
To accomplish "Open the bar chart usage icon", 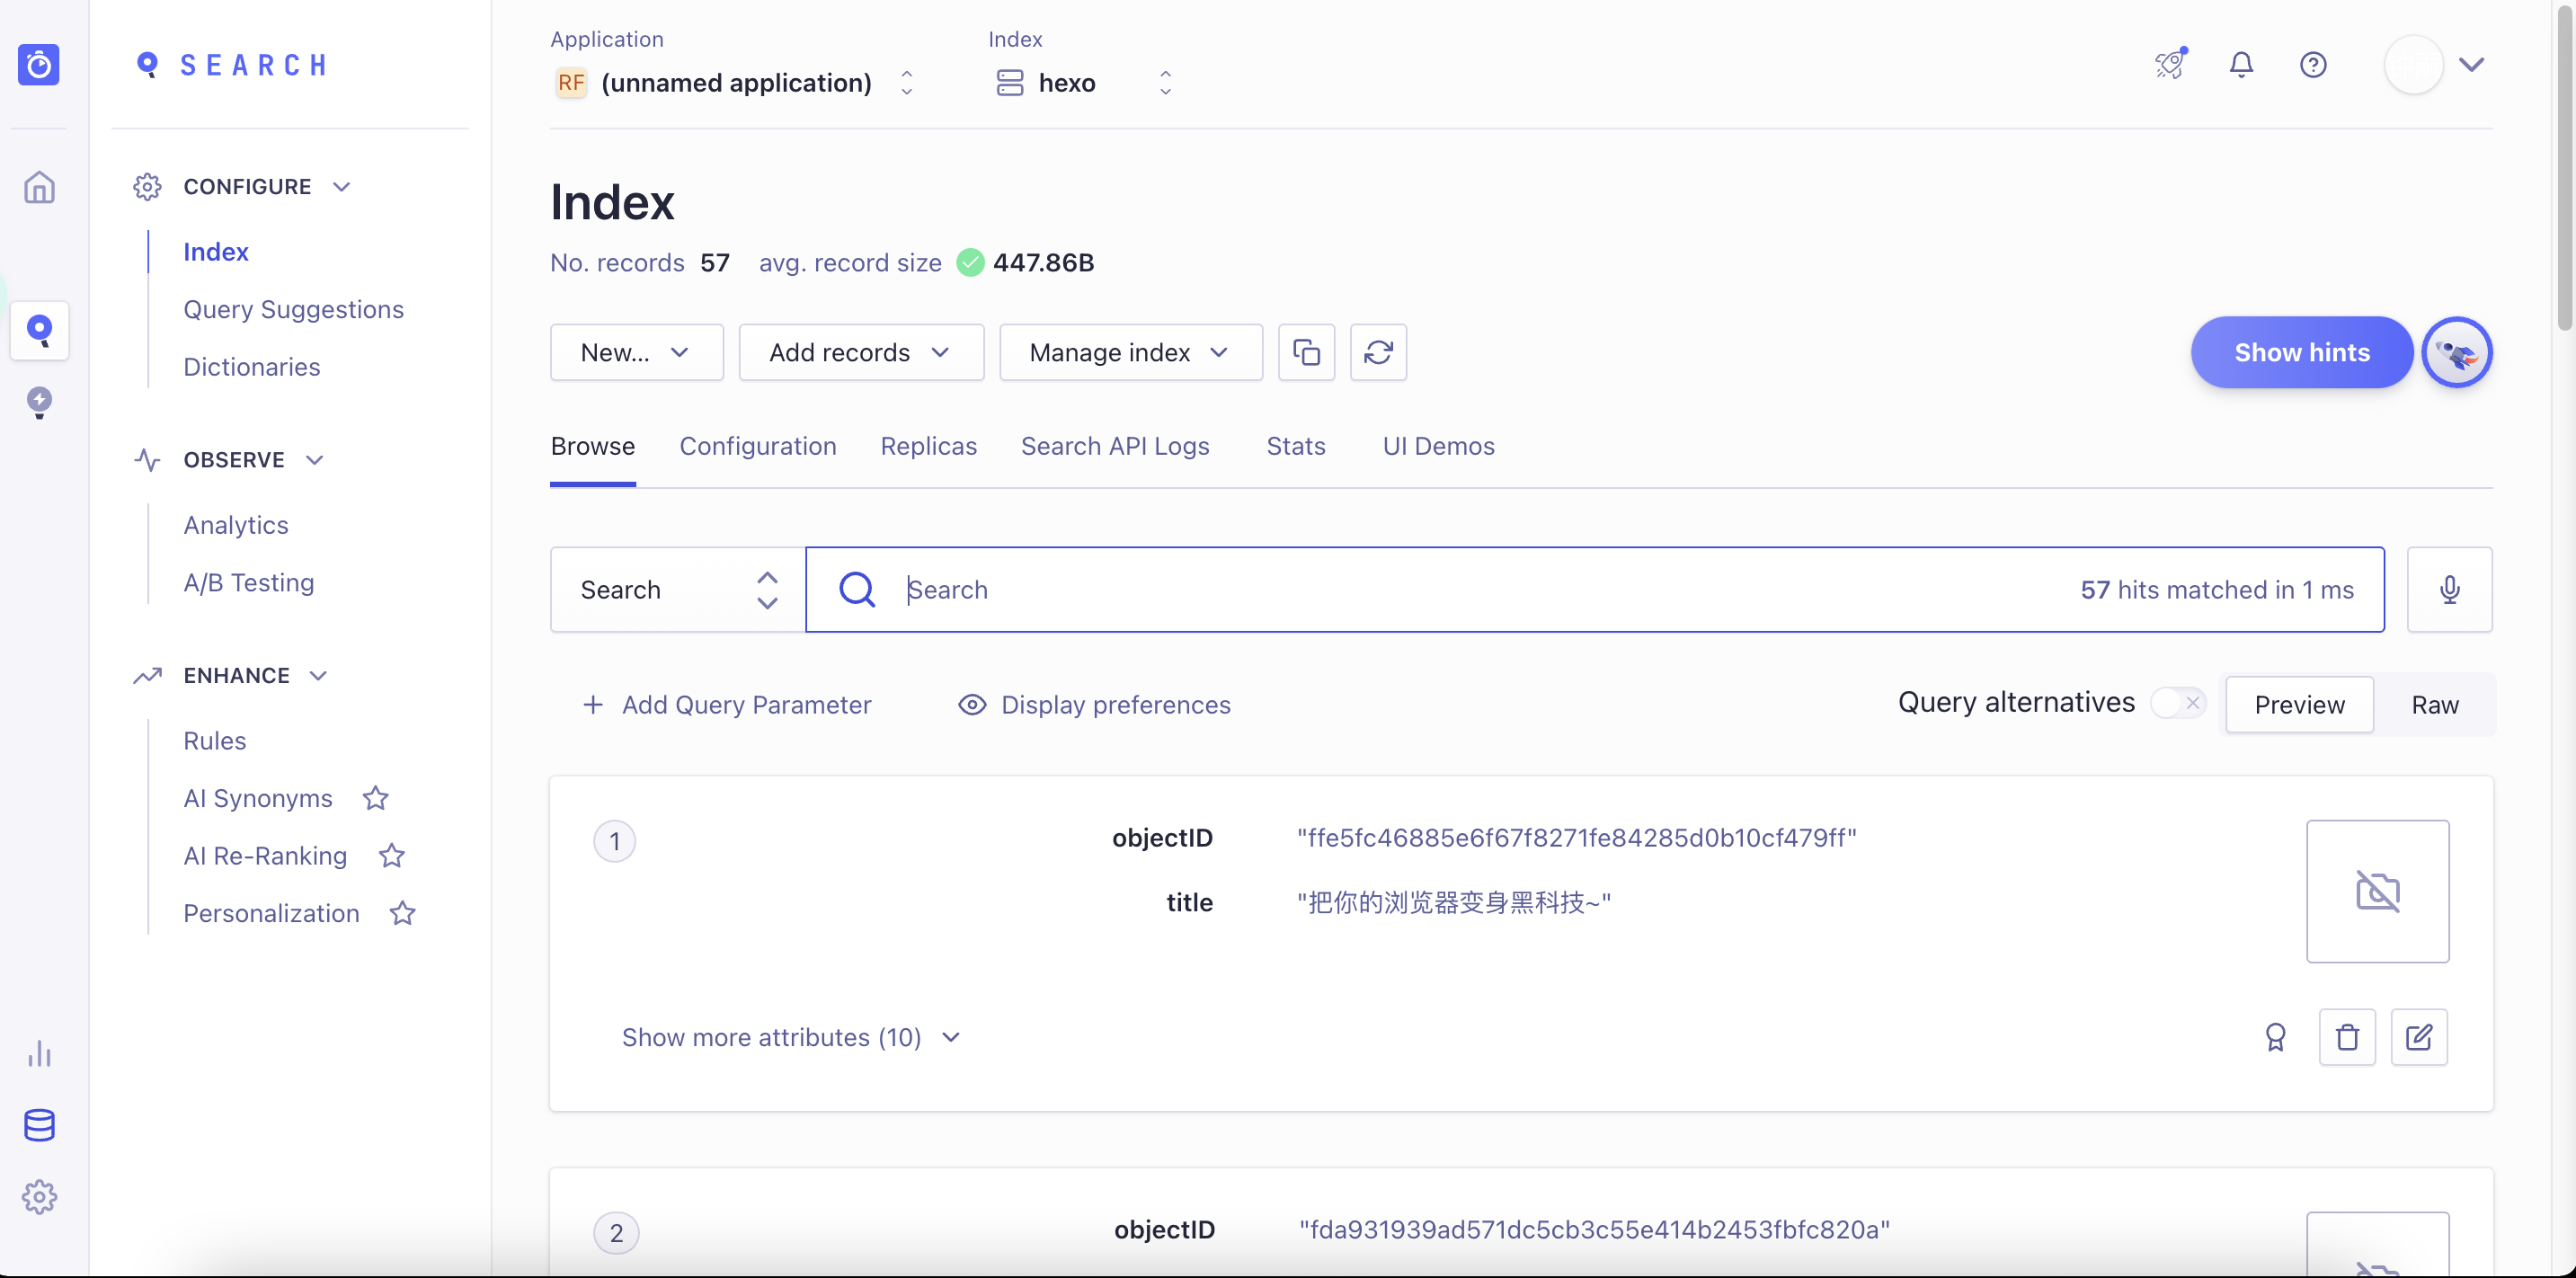I will coord(39,1054).
